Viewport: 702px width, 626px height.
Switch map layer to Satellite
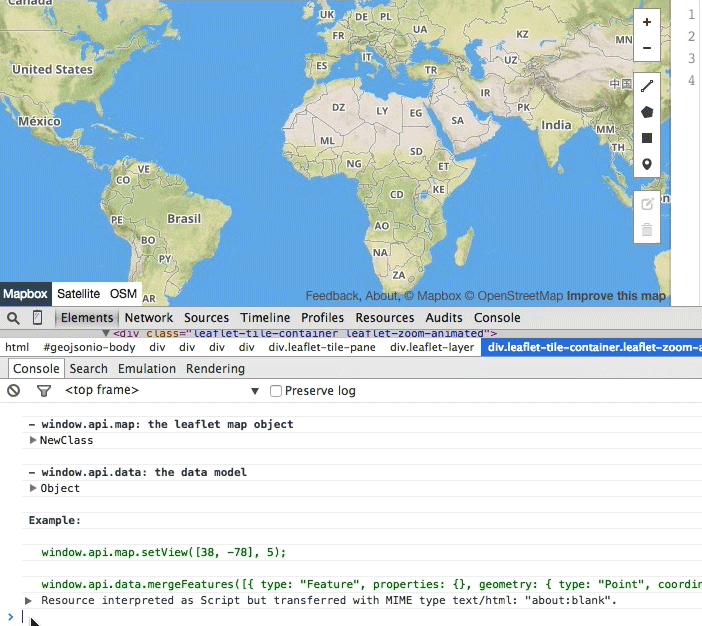[78, 294]
